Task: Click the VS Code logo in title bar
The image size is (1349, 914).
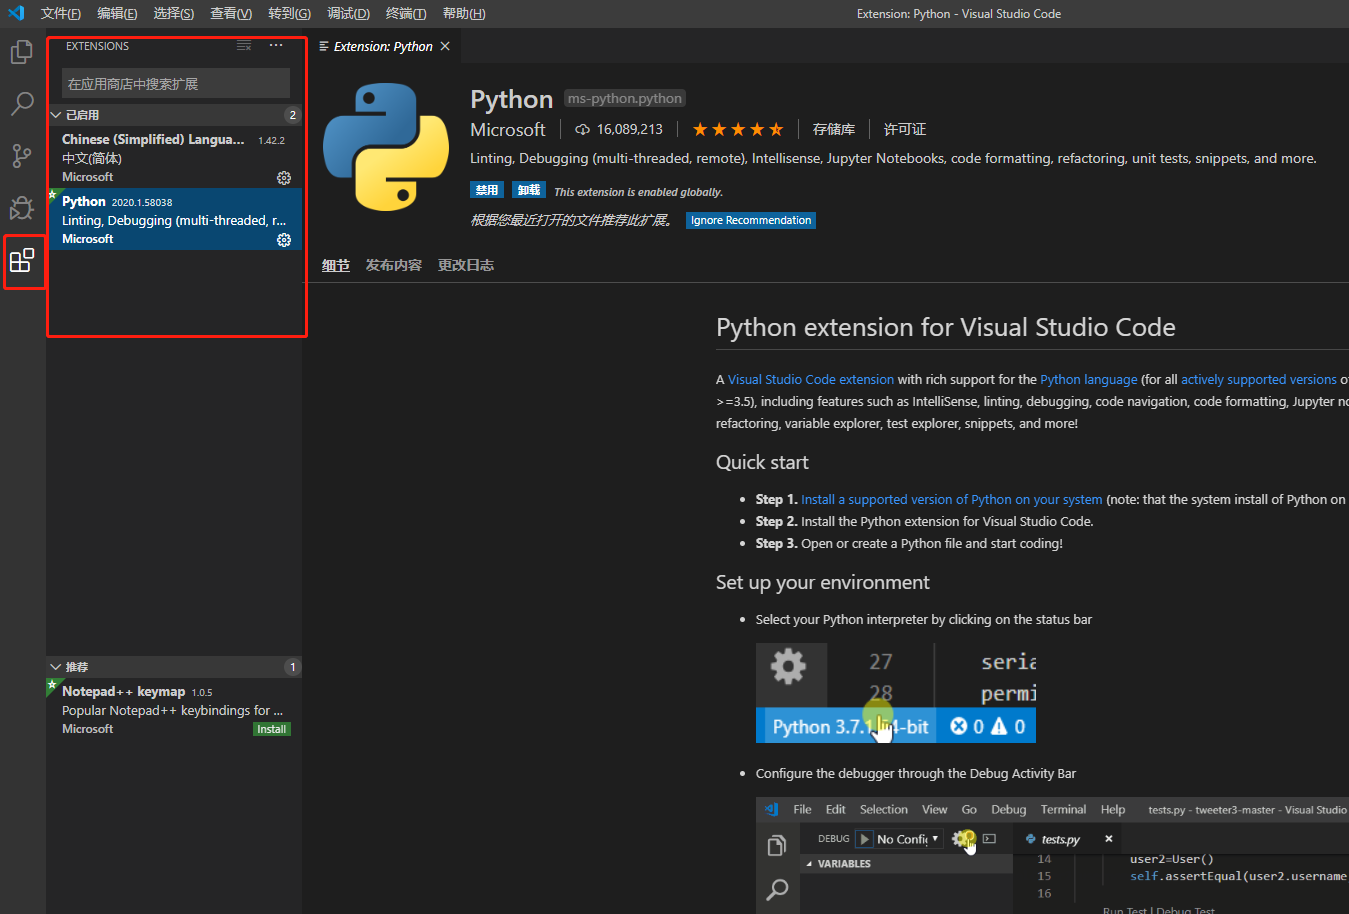Action: [16, 13]
